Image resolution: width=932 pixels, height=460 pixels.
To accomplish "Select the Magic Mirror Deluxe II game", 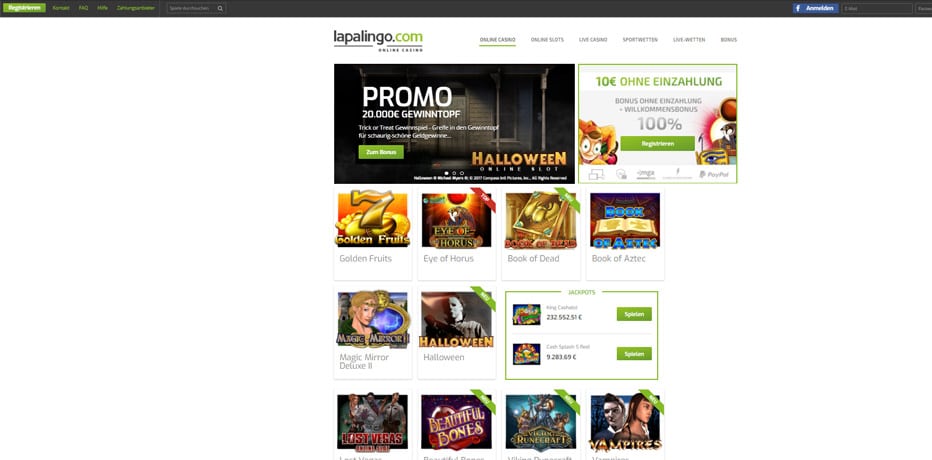I will (373, 319).
